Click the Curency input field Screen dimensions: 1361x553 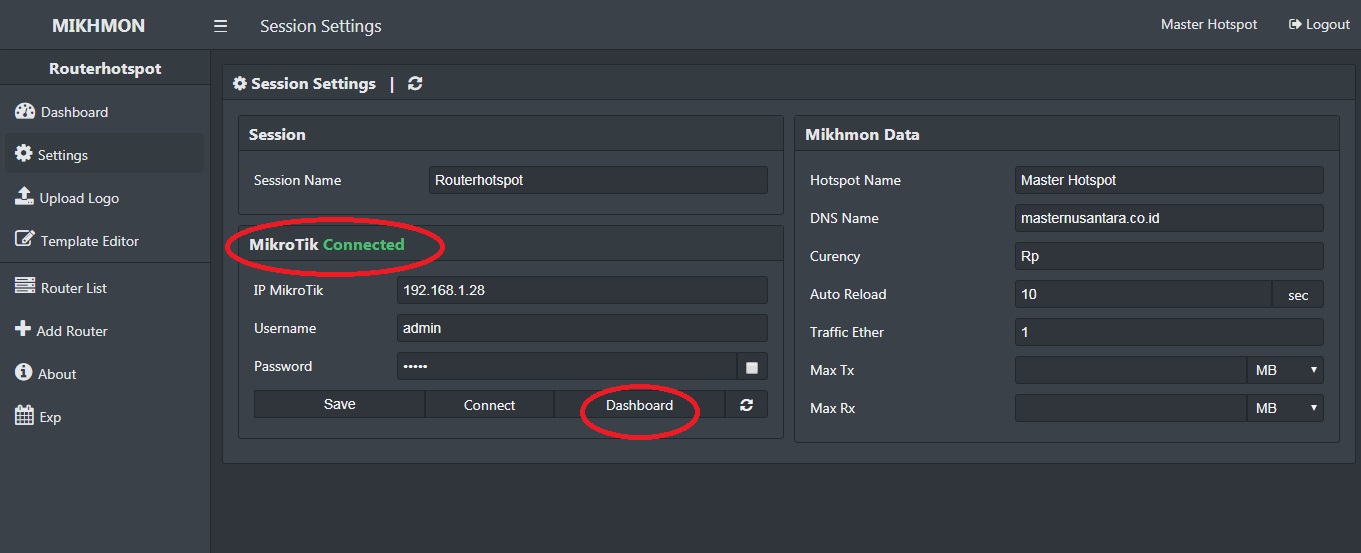pos(1169,256)
